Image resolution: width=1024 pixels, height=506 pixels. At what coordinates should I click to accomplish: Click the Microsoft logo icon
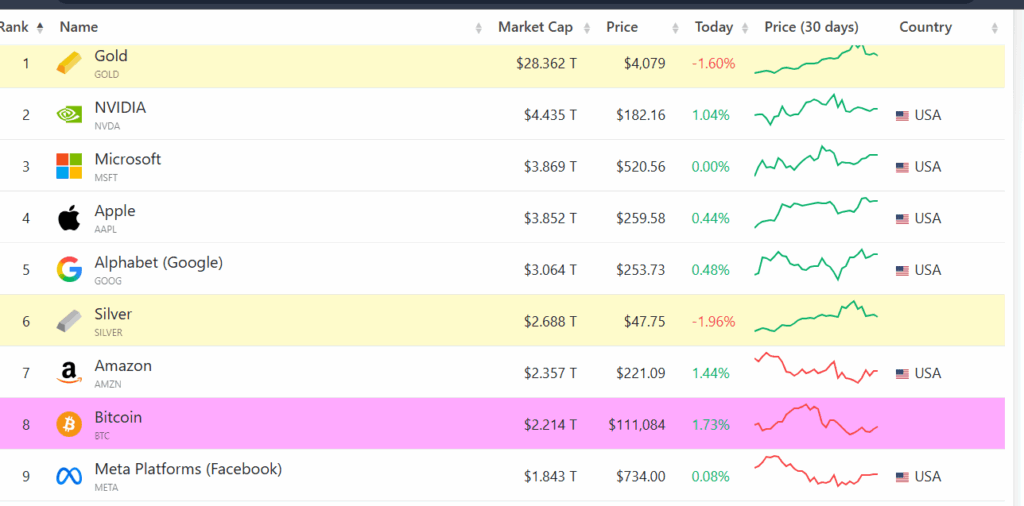tap(69, 166)
